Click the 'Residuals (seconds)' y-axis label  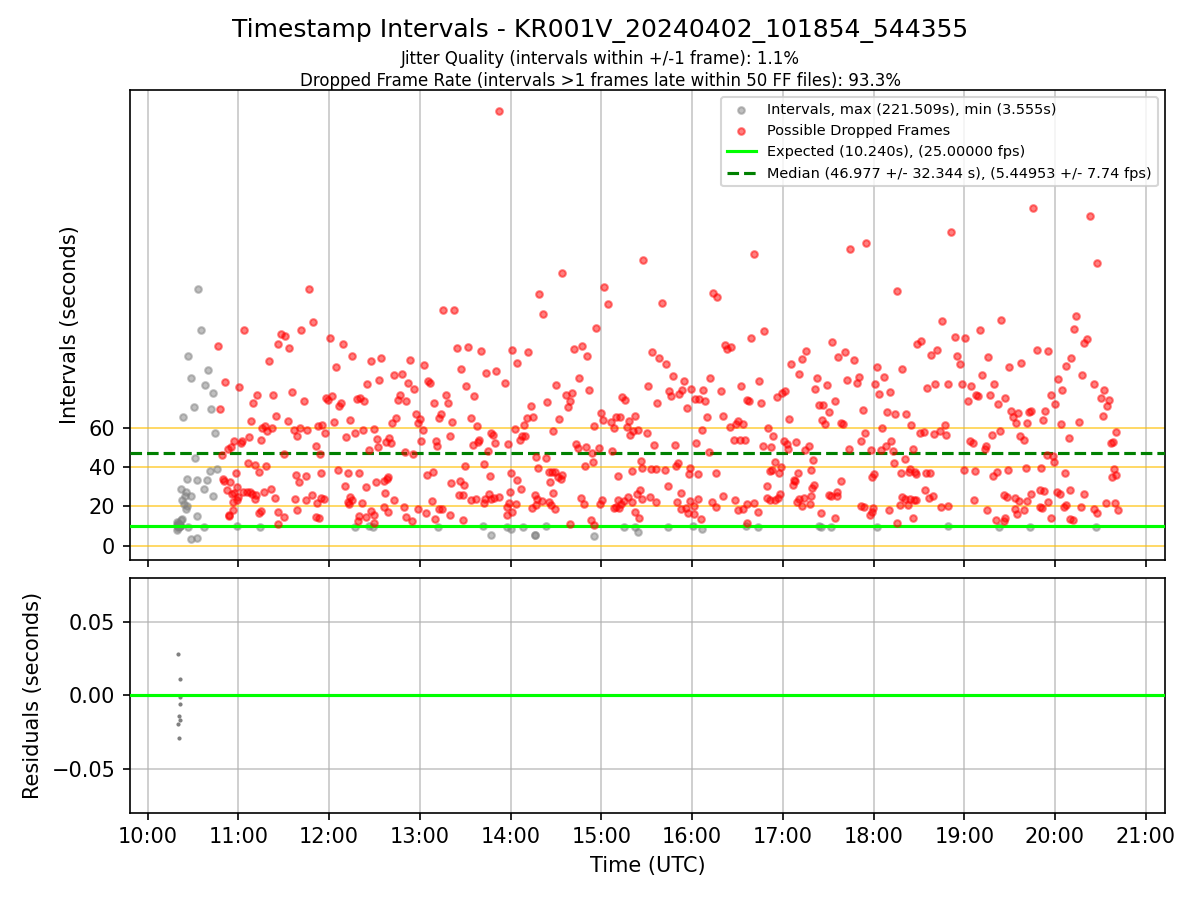(x=32, y=696)
